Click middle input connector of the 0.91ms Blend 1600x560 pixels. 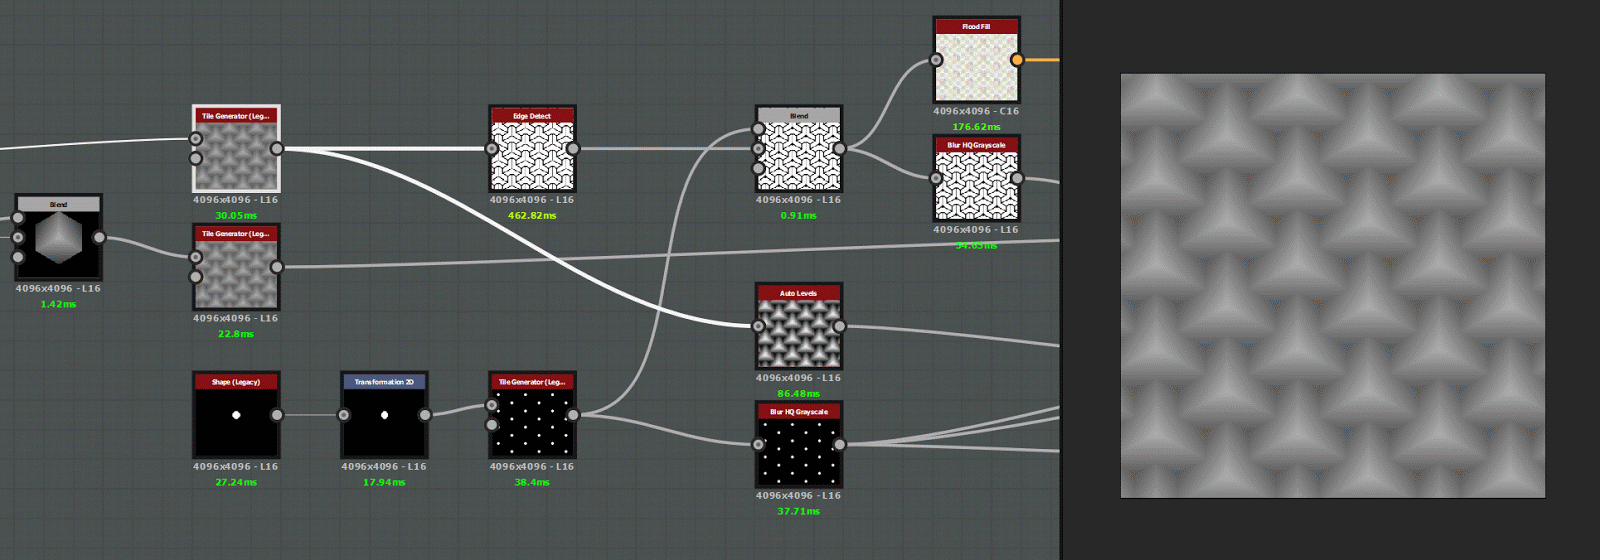(x=758, y=149)
